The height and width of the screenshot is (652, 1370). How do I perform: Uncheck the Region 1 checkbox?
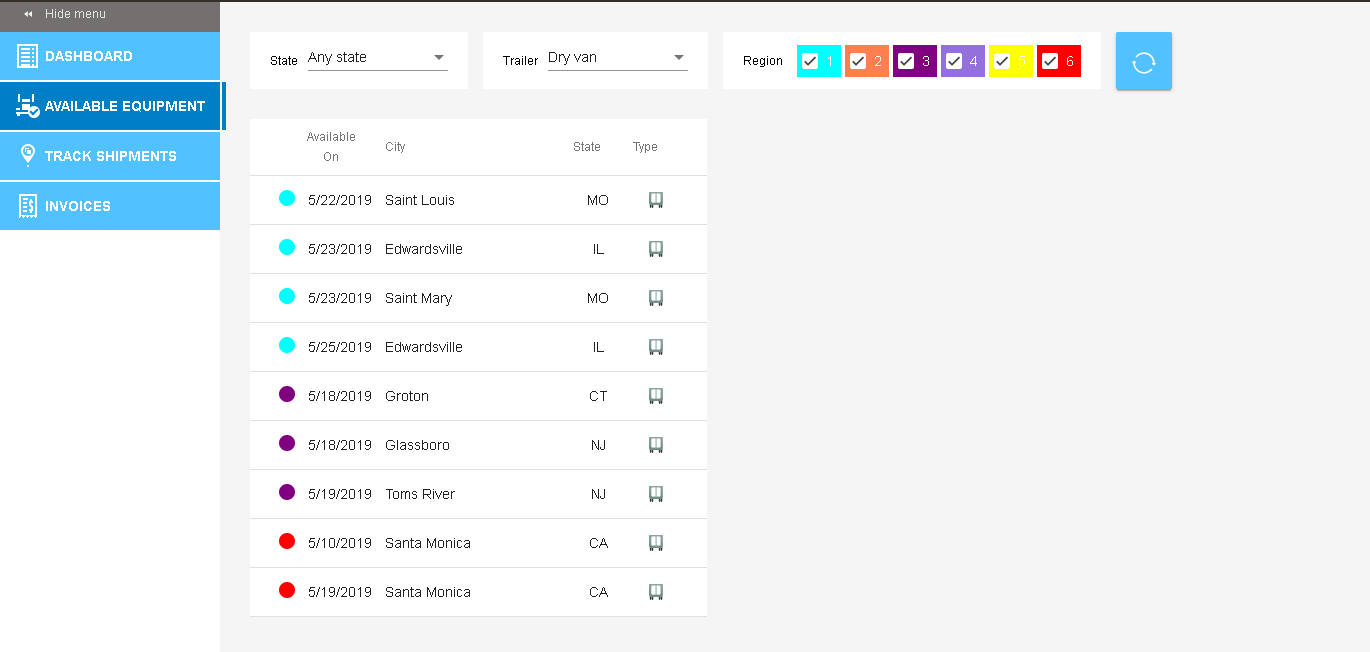pyautogui.click(x=810, y=62)
